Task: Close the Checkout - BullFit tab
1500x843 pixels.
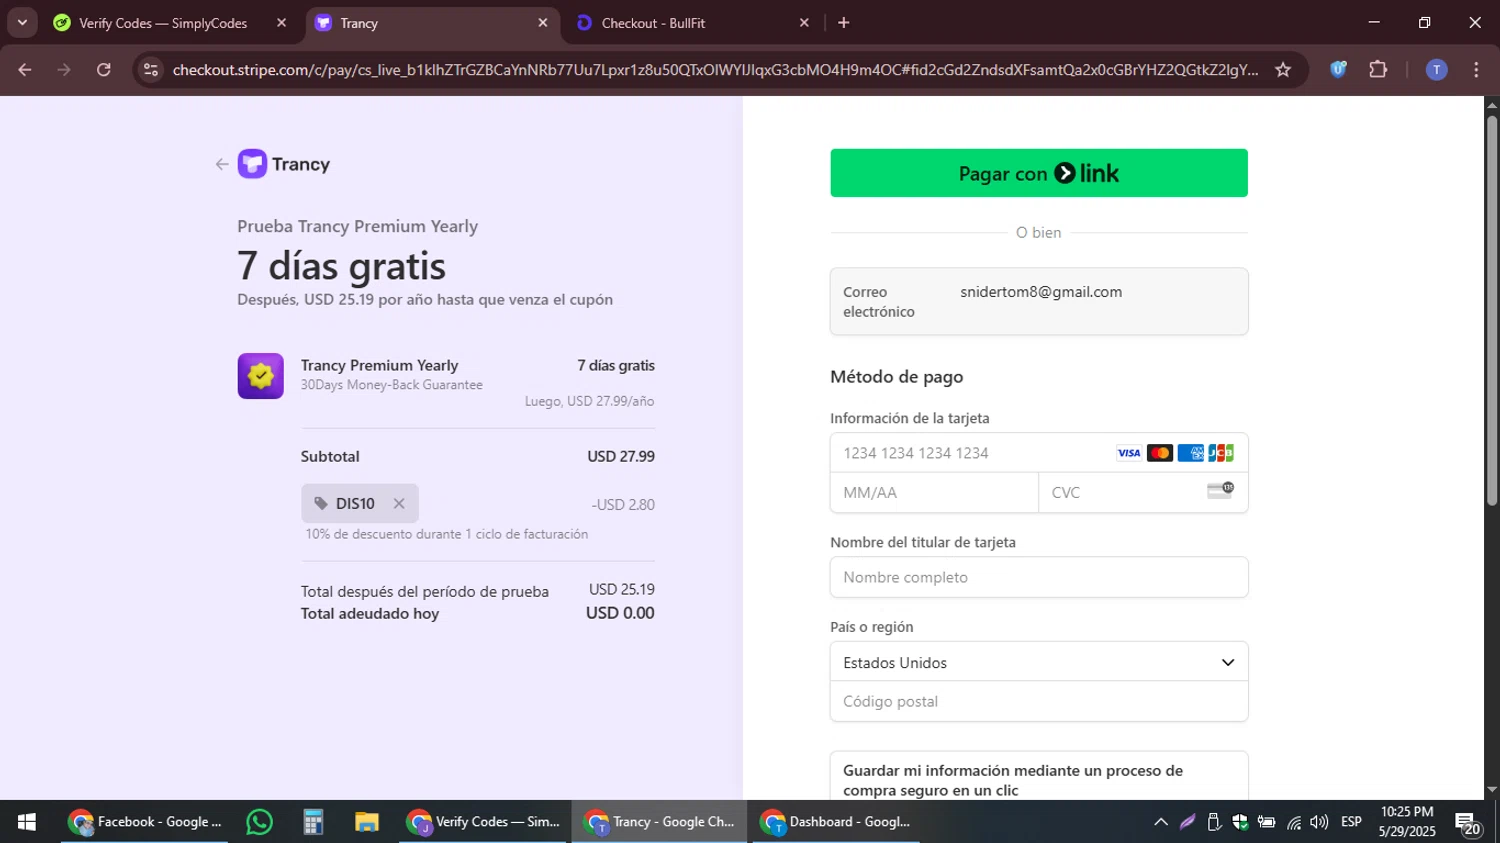Action: click(804, 23)
